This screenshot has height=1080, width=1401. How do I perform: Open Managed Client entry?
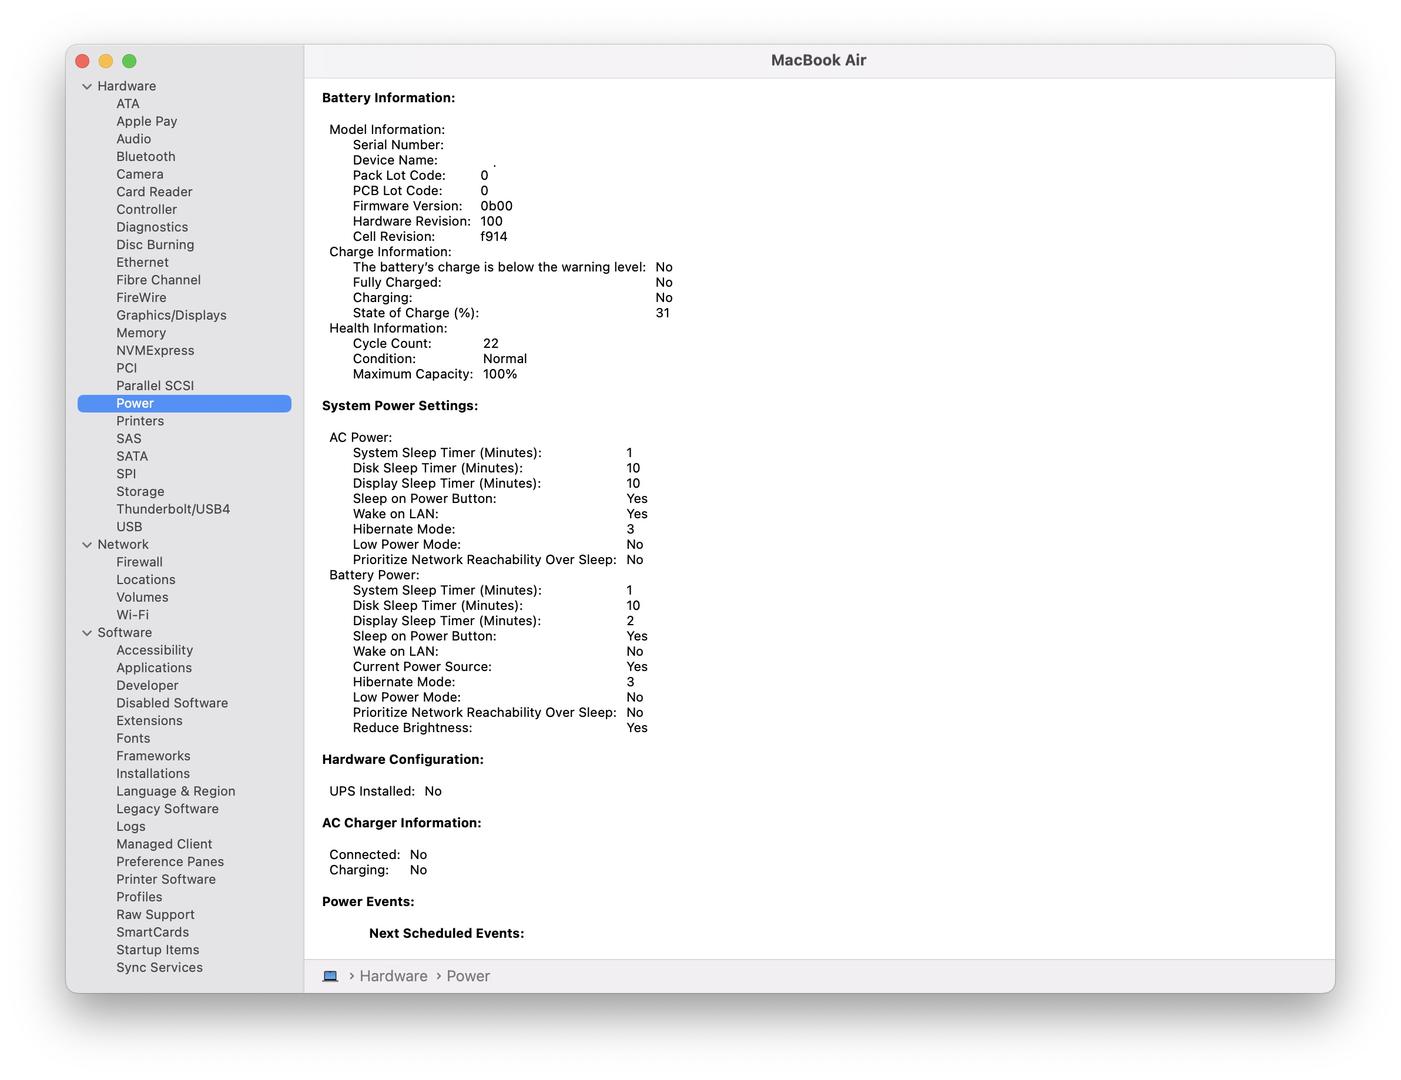[x=164, y=844]
